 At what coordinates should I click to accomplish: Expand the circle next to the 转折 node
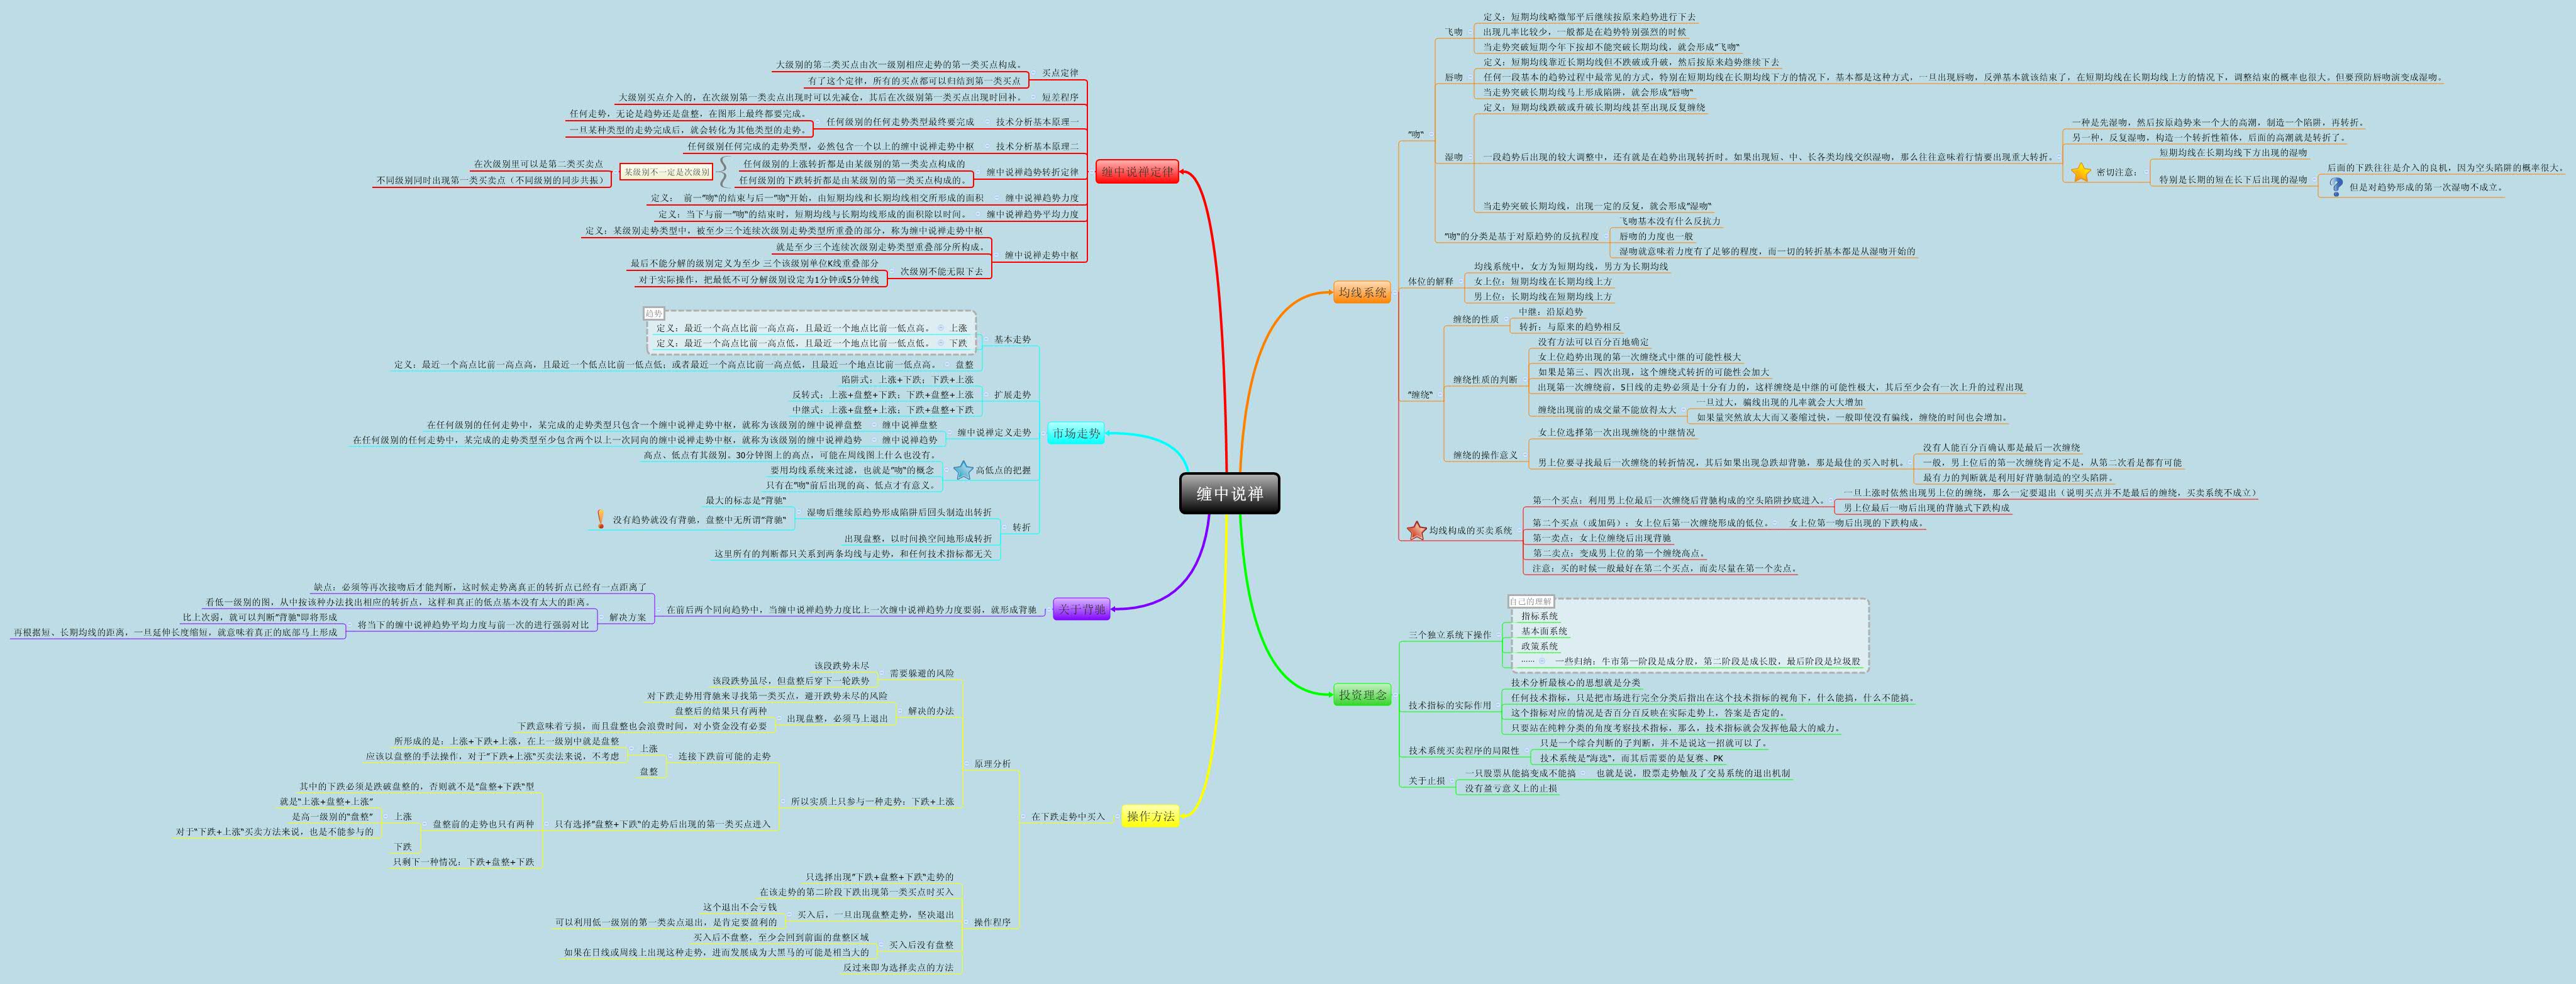1003,528
